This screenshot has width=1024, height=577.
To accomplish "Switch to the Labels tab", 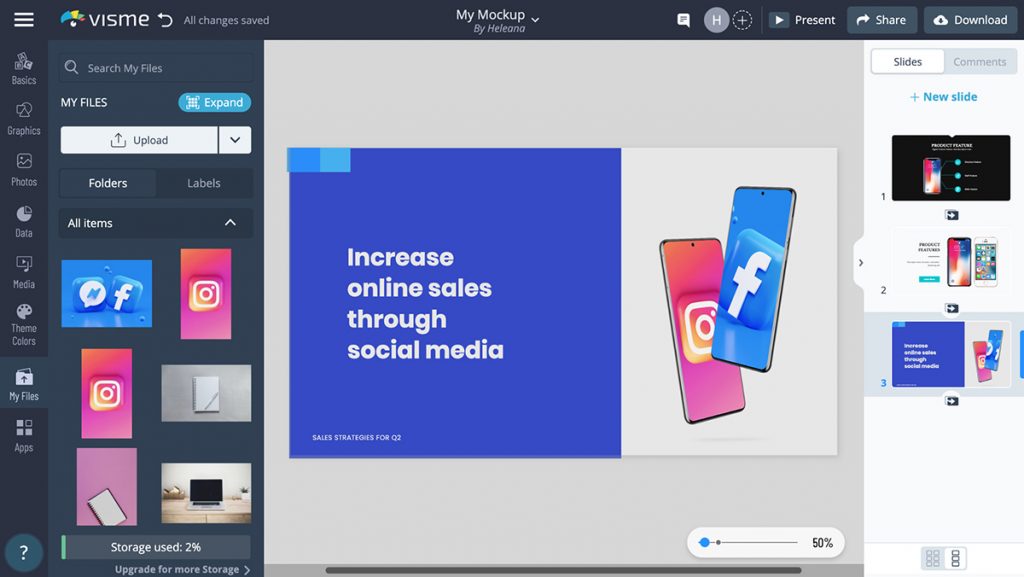I will pyautogui.click(x=203, y=183).
